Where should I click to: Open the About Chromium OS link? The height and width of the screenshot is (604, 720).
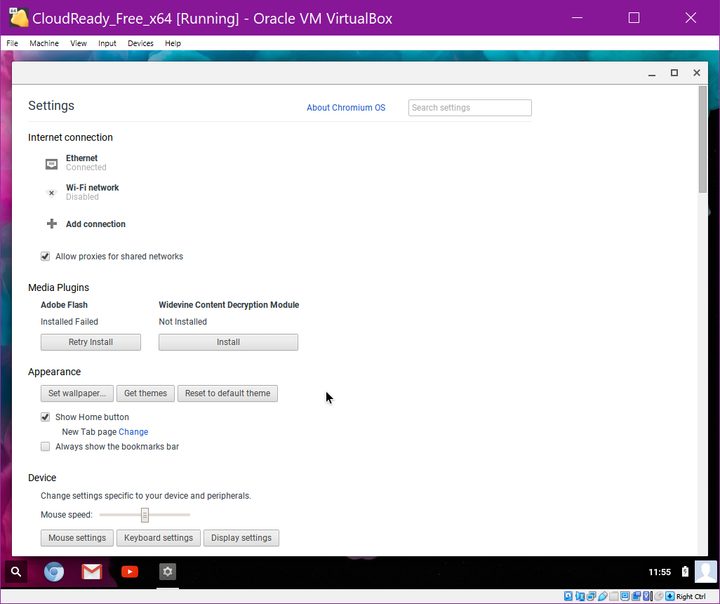(346, 107)
